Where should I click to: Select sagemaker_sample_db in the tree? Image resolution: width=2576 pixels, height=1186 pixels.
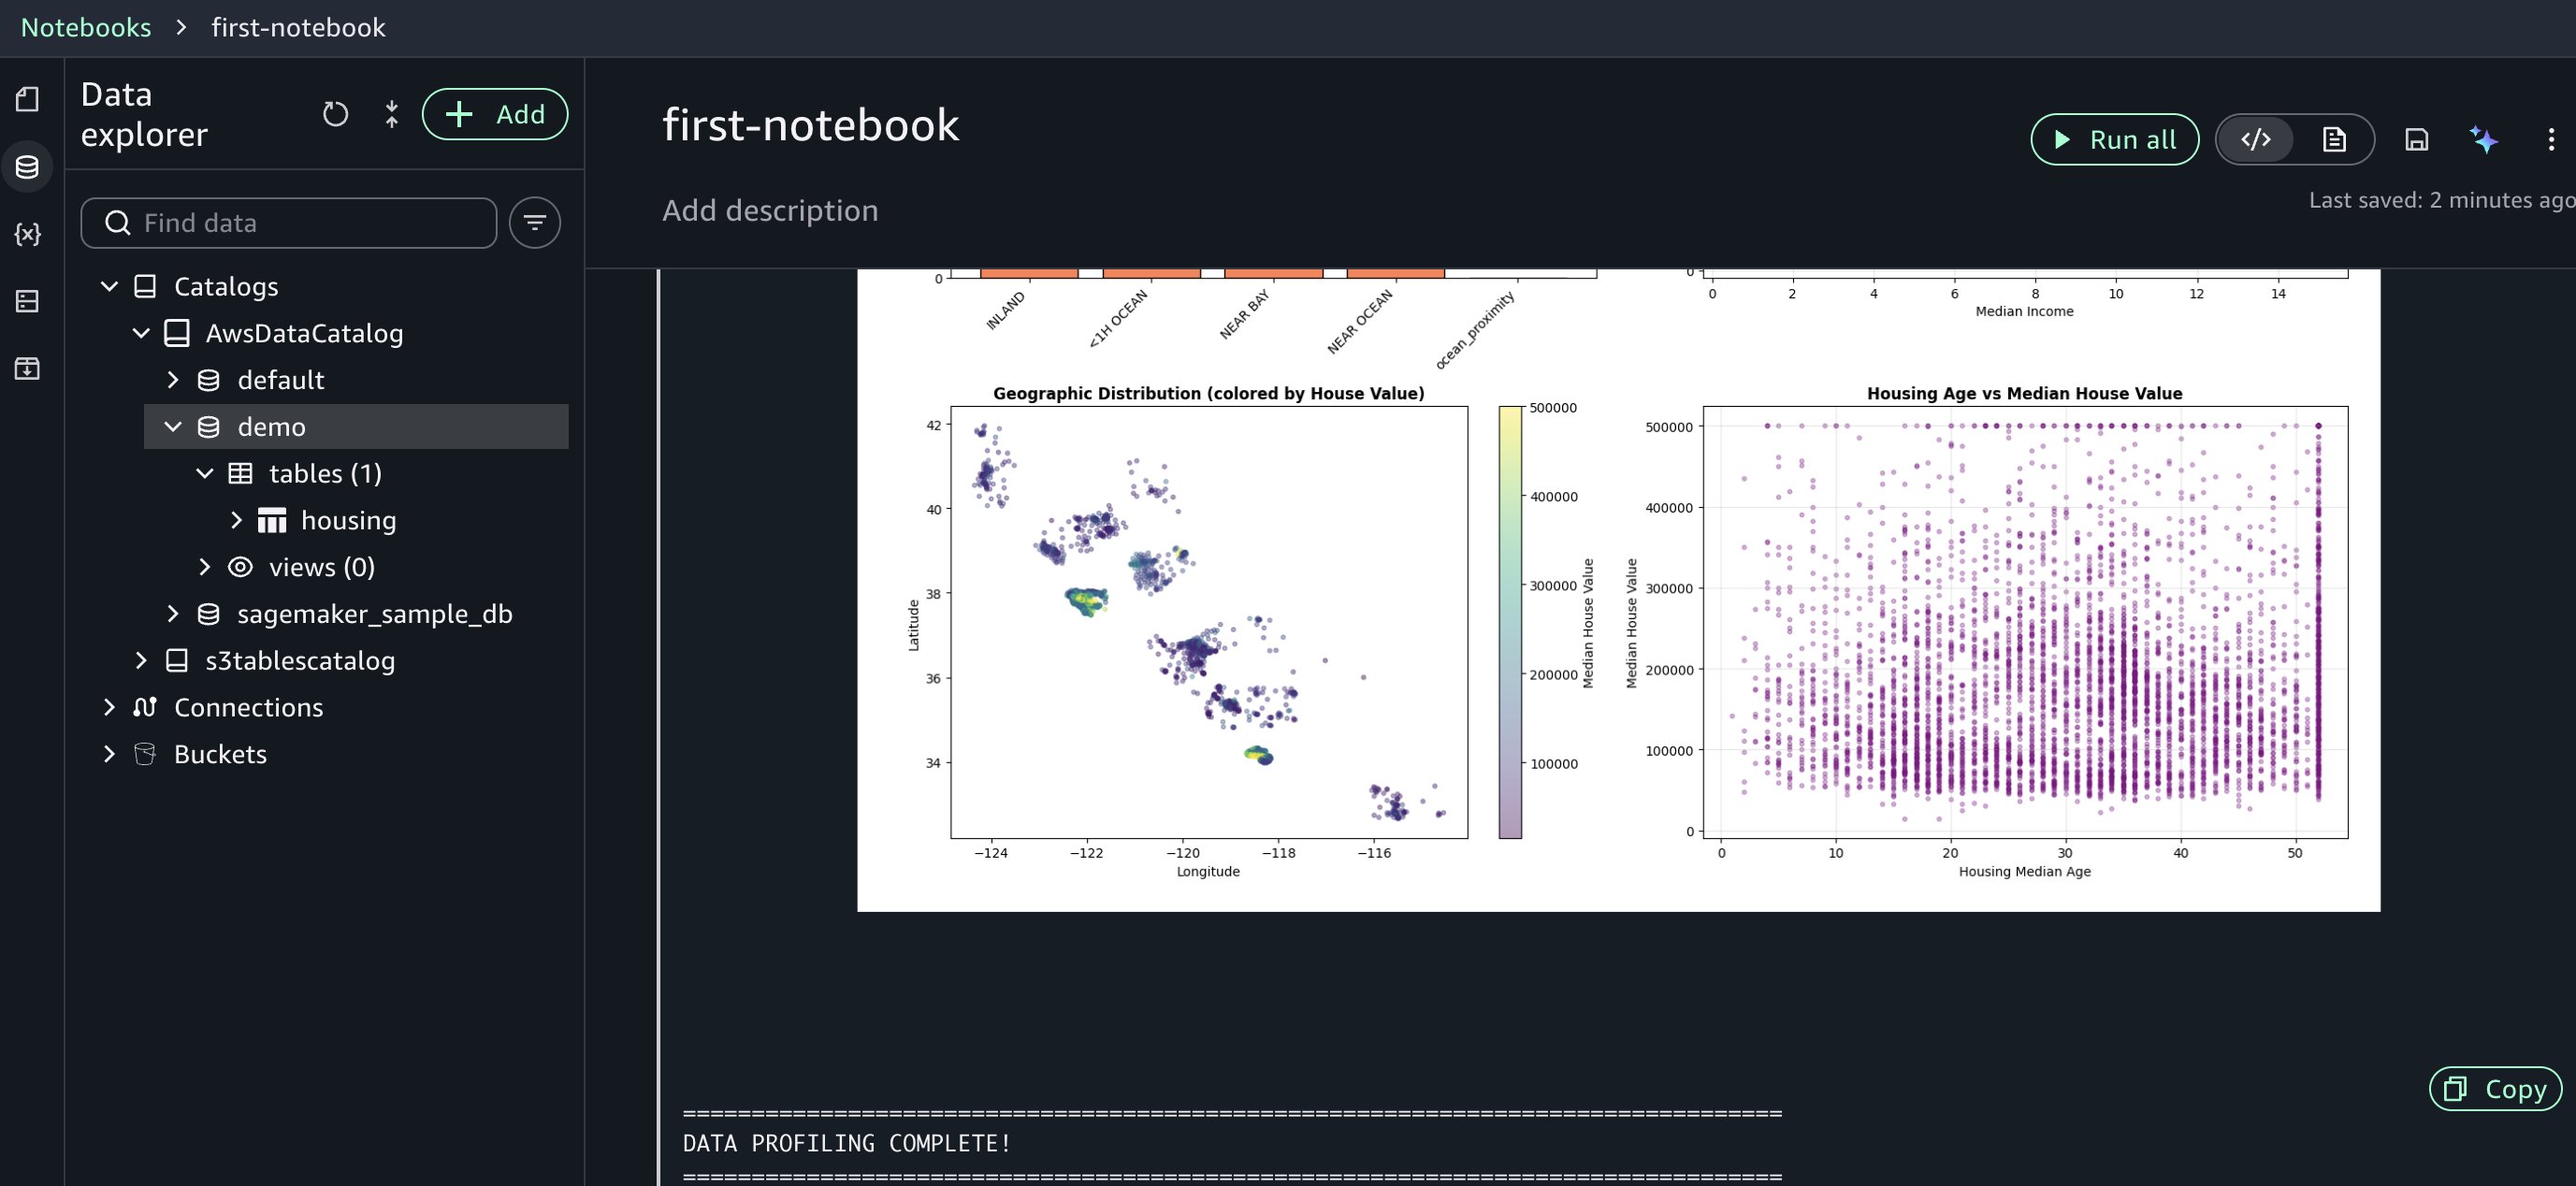[x=374, y=614]
